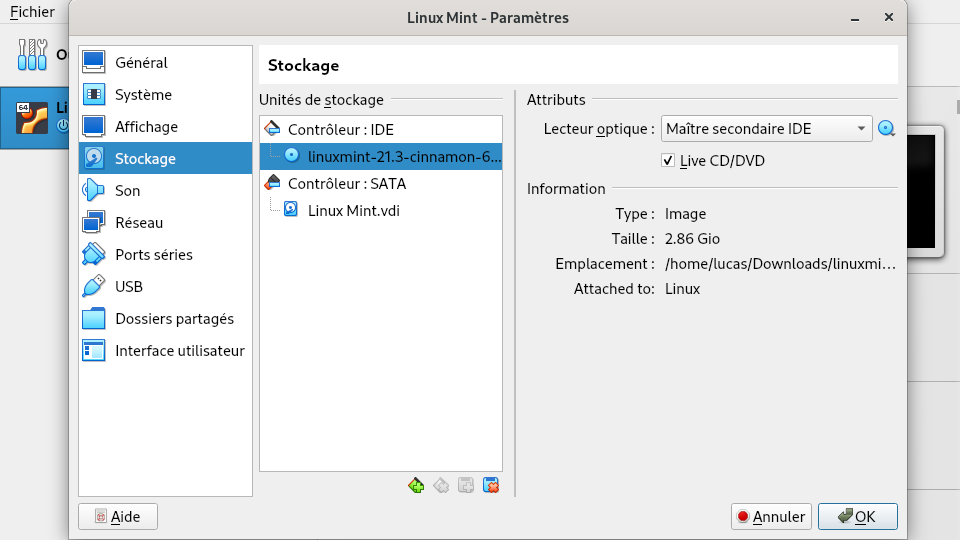Viewport: 960px width, 540px height.
Task: Open the Général settings section
Action: (x=140, y=63)
